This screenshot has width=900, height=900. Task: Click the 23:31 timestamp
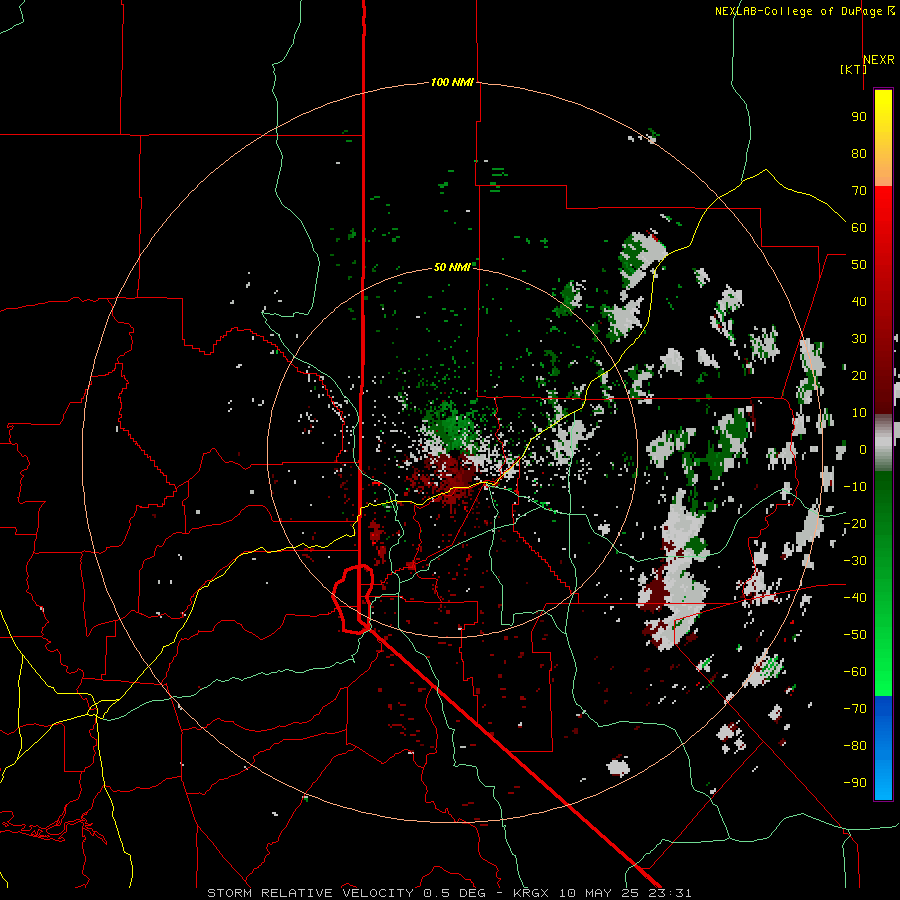click(670, 893)
